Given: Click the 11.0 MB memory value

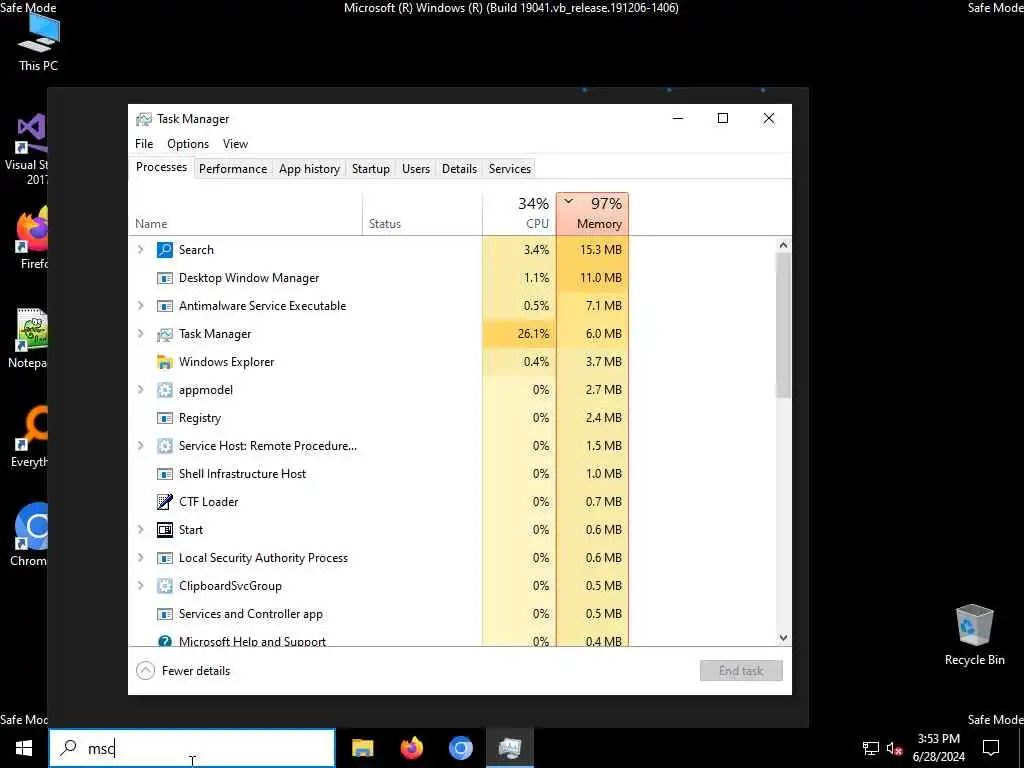Looking at the screenshot, I should point(601,278).
